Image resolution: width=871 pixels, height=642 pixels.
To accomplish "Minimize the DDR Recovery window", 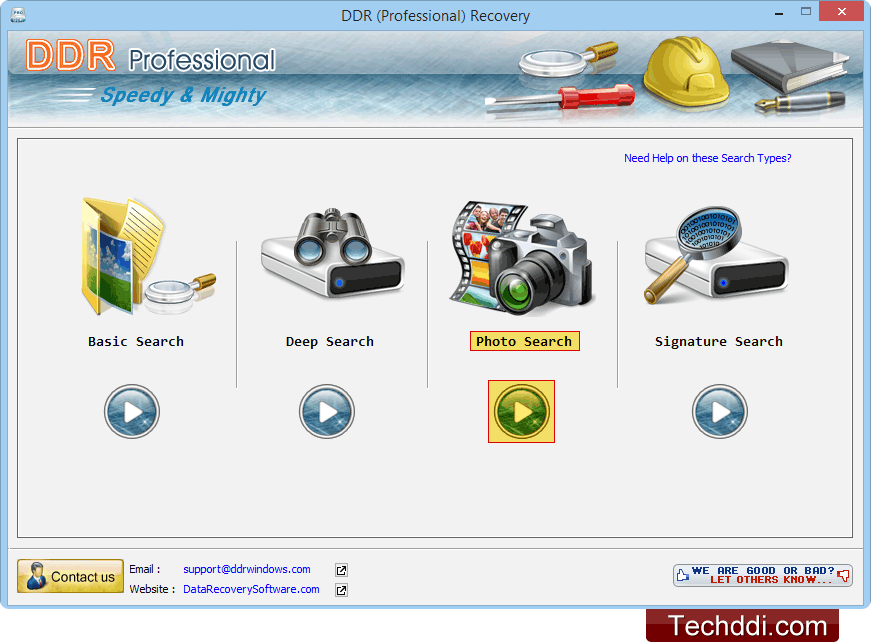I will (779, 13).
